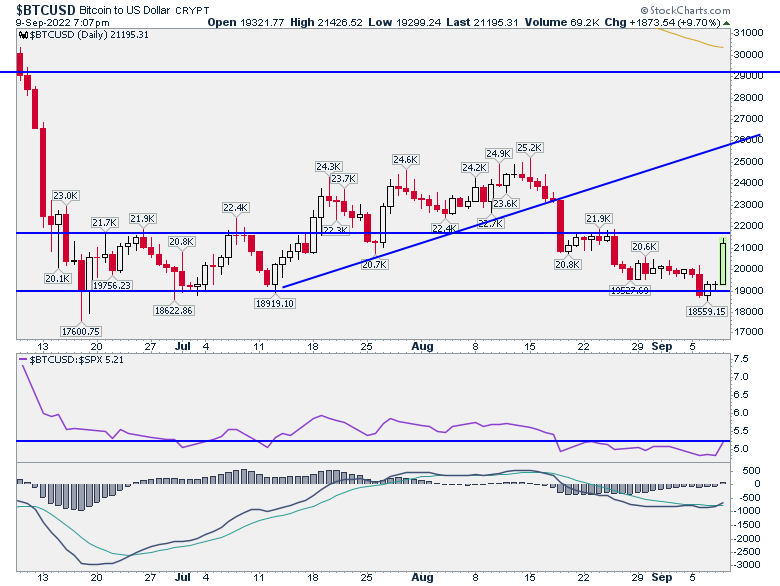This screenshot has height=586, width=780.
Task: Click the 20.6K price label
Action: click(x=645, y=247)
